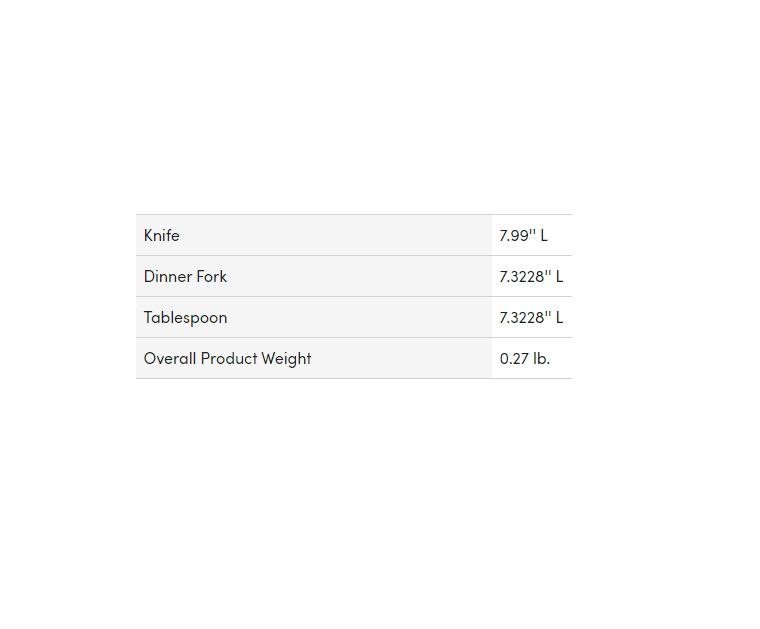
Task: Select the Tablespoon length value
Action: point(531,318)
